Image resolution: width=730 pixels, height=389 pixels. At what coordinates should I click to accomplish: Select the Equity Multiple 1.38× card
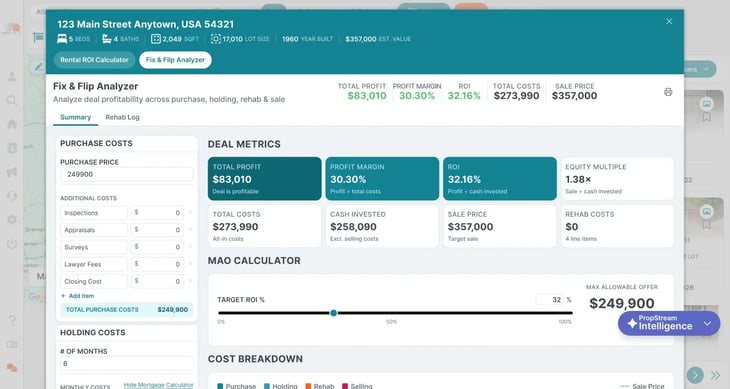pos(617,179)
